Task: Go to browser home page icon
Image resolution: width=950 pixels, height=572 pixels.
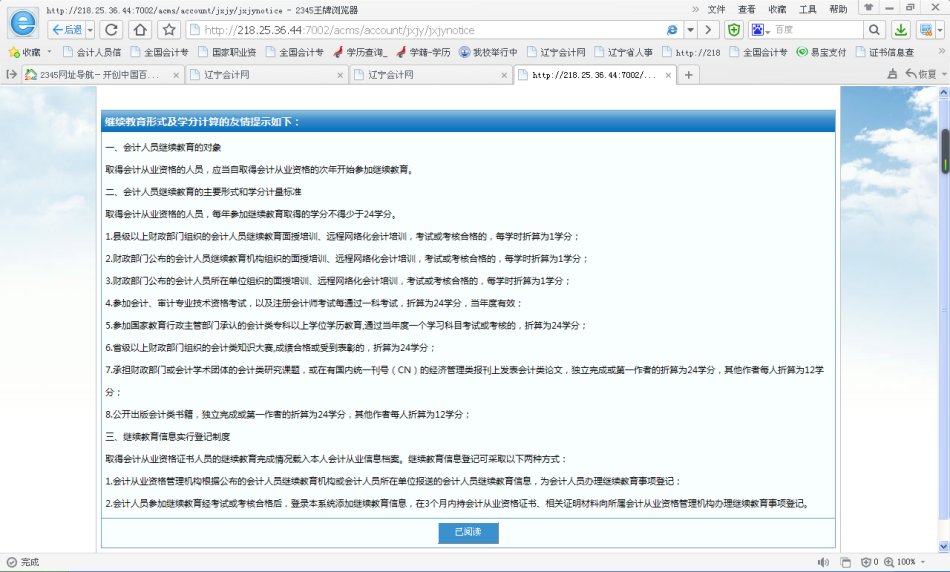Action: 141,30
